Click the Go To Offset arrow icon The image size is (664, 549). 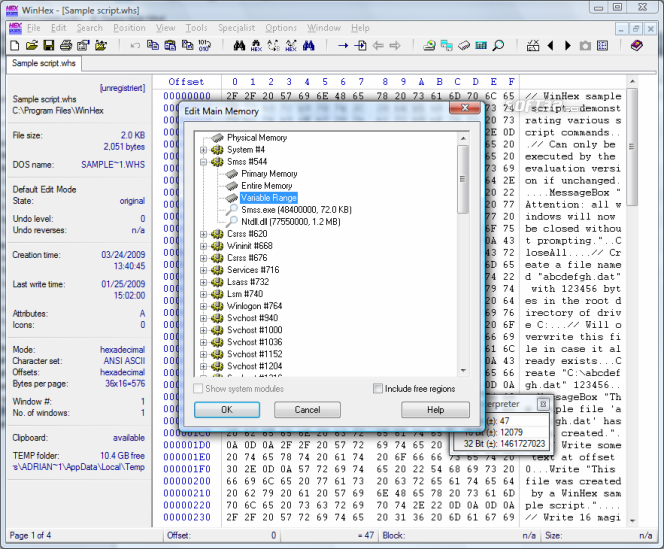(343, 45)
